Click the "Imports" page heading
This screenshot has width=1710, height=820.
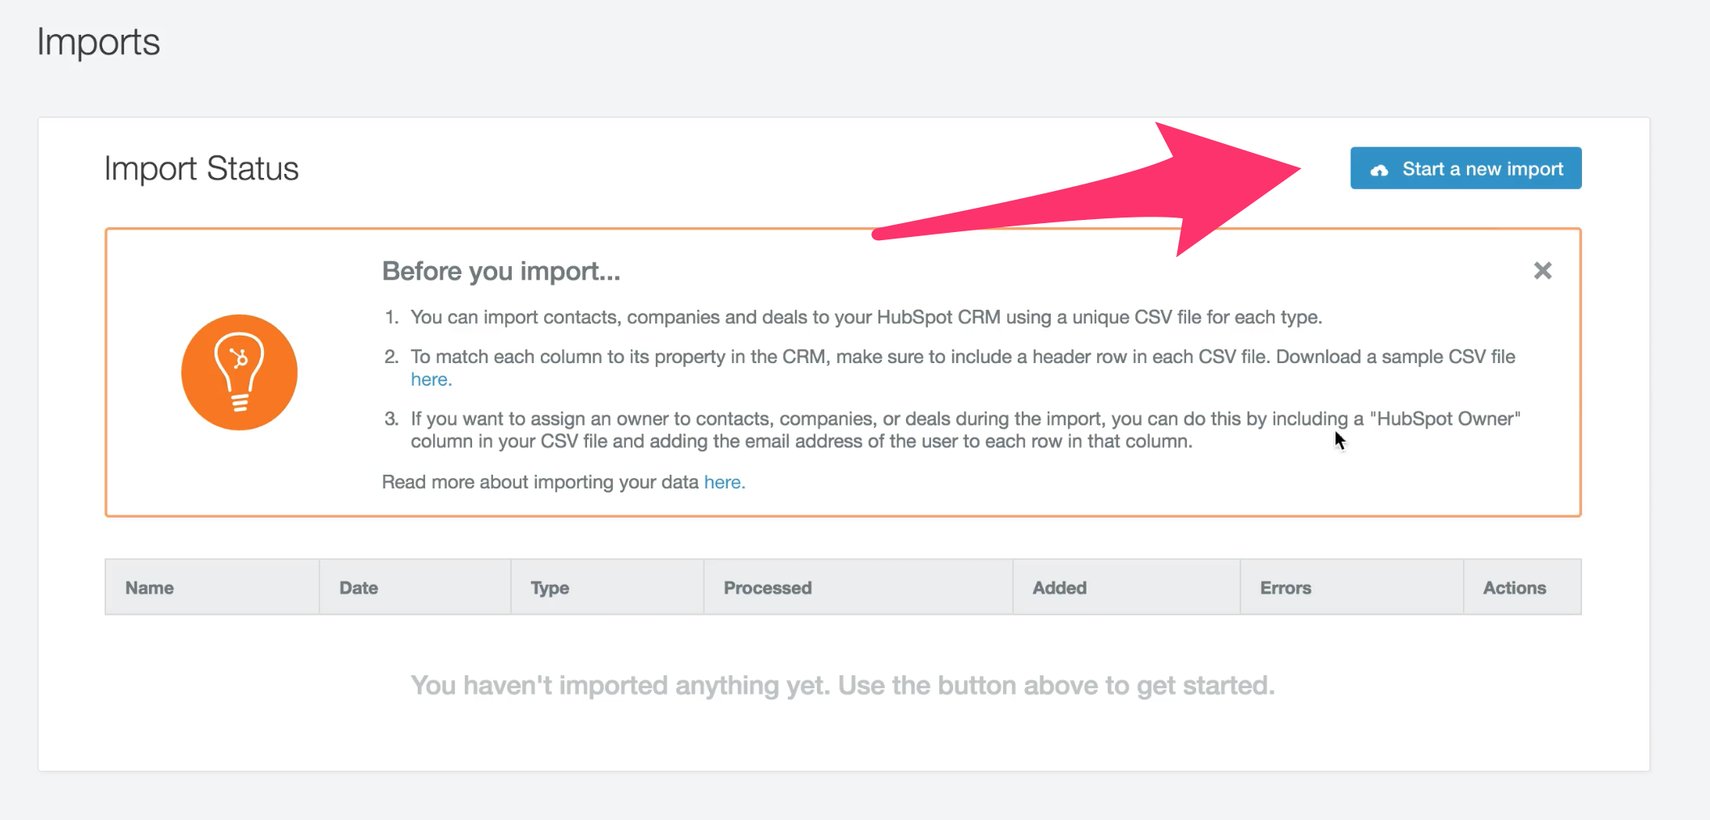[97, 42]
